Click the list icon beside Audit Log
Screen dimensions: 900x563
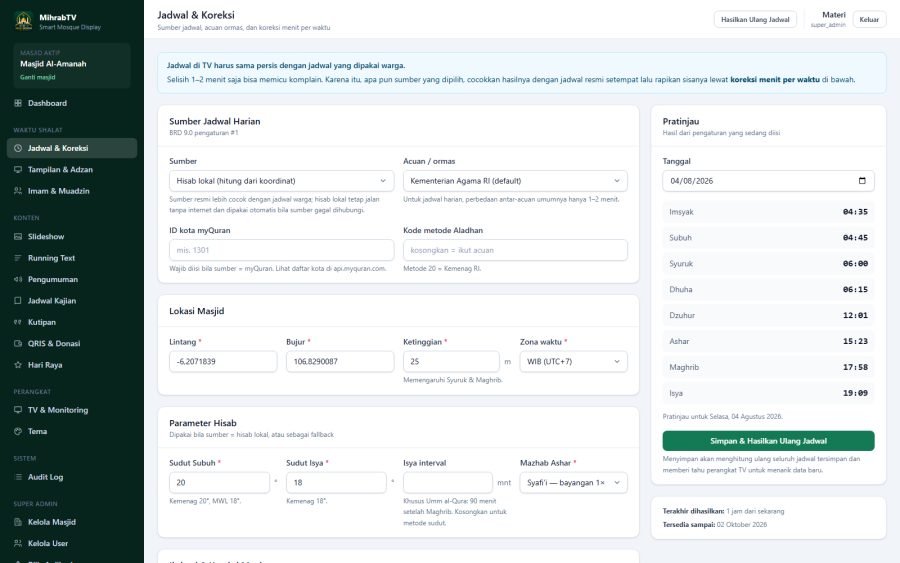pyautogui.click(x=18, y=477)
